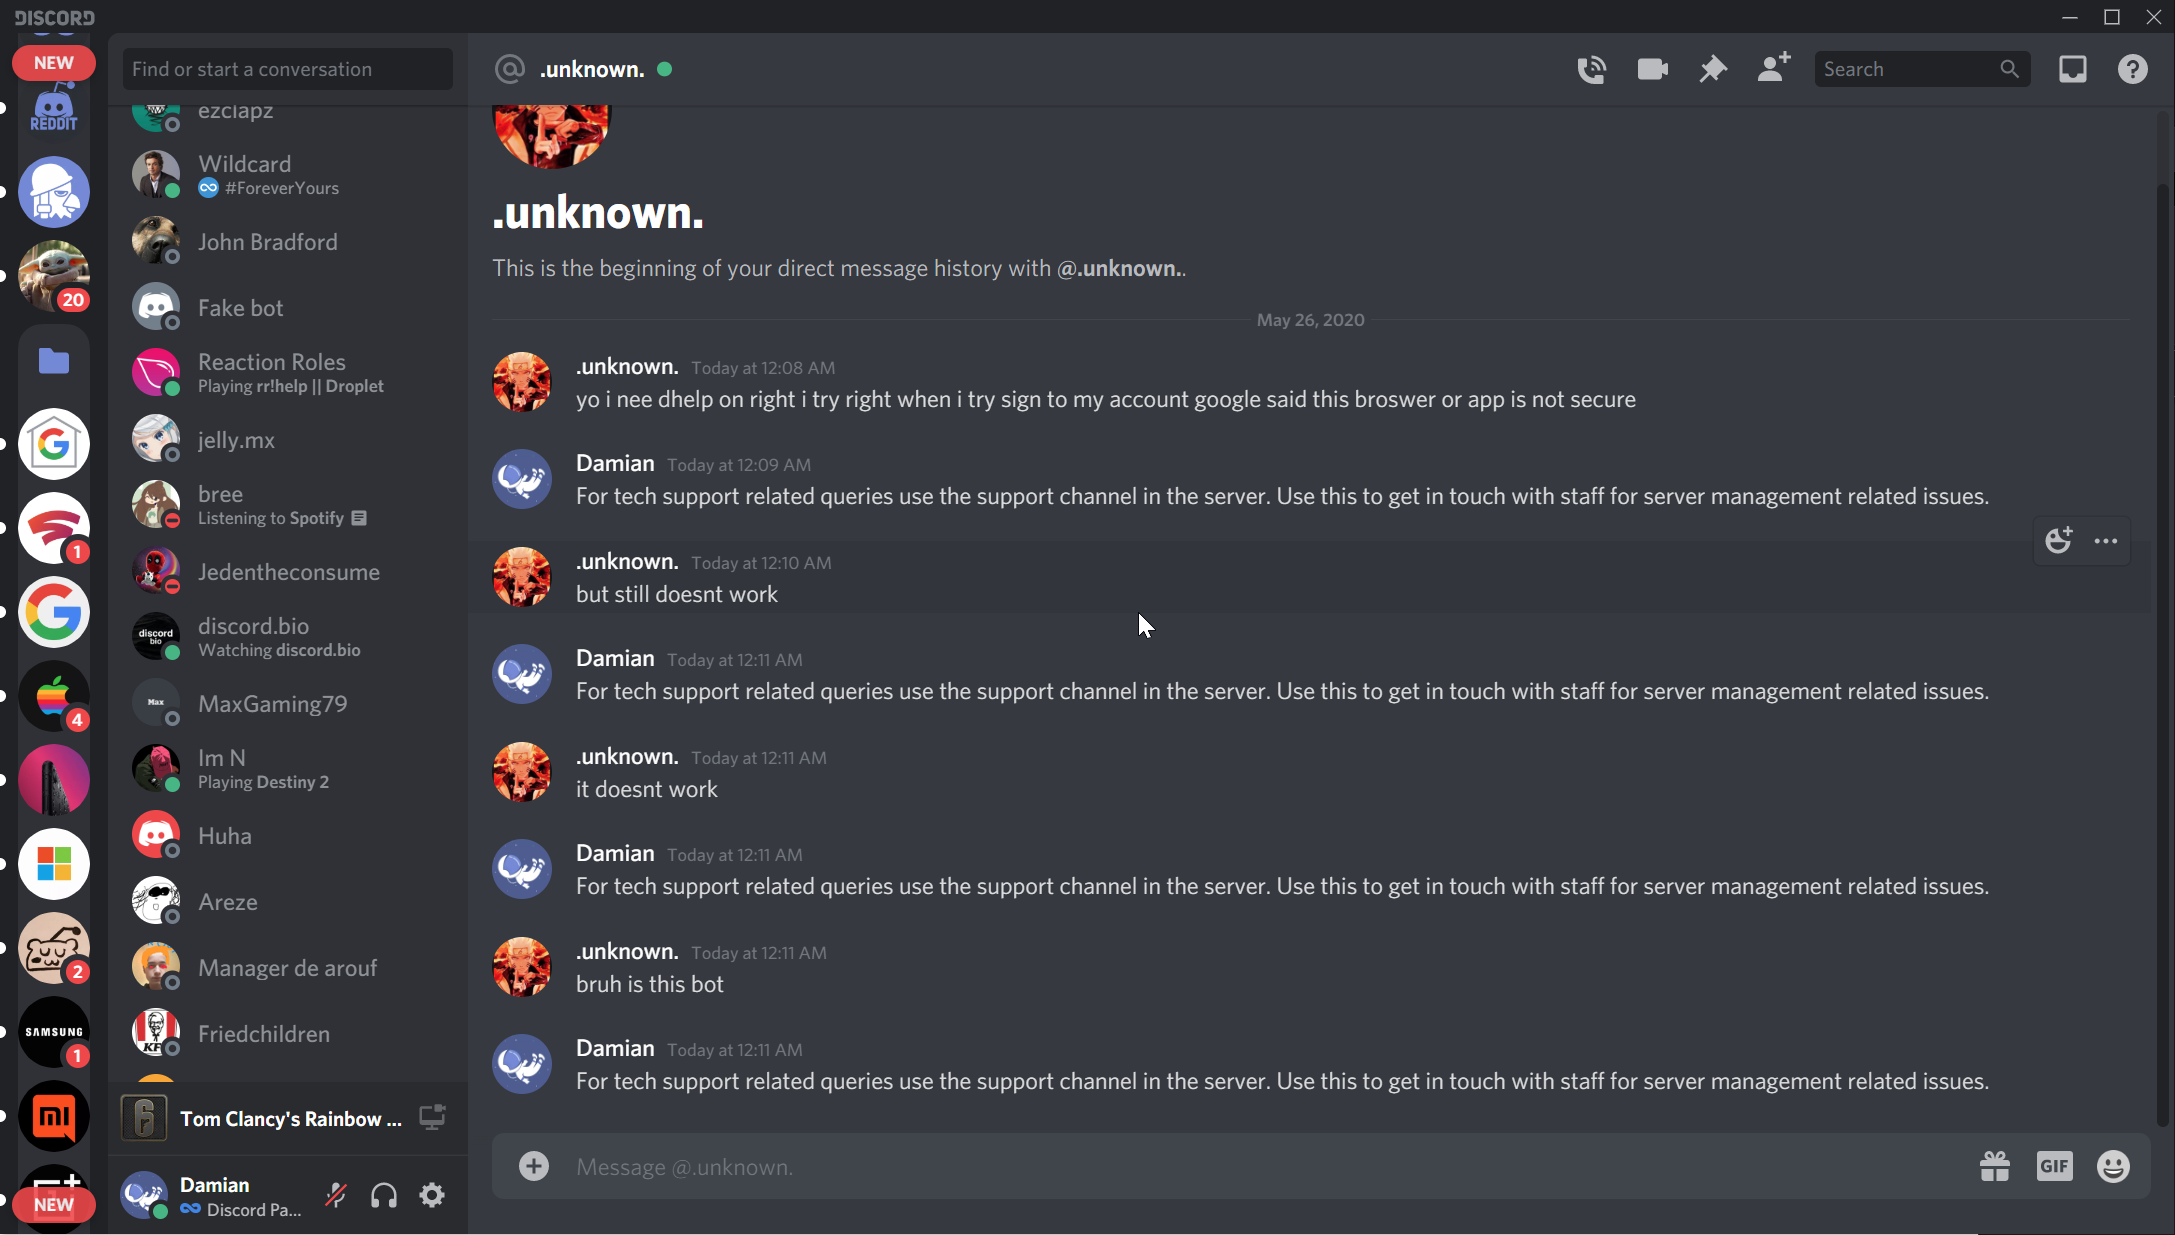Open the gift Nitro icon

click(x=1994, y=1166)
